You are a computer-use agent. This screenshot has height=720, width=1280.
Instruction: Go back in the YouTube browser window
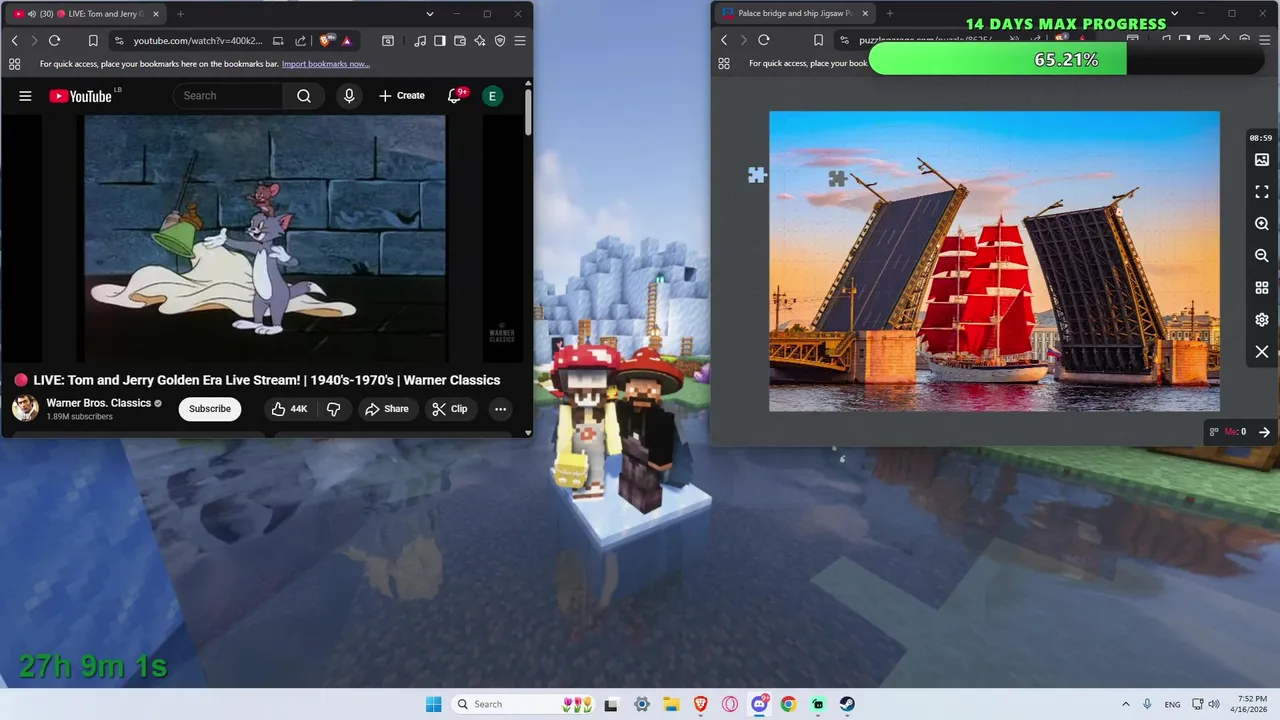tap(14, 41)
